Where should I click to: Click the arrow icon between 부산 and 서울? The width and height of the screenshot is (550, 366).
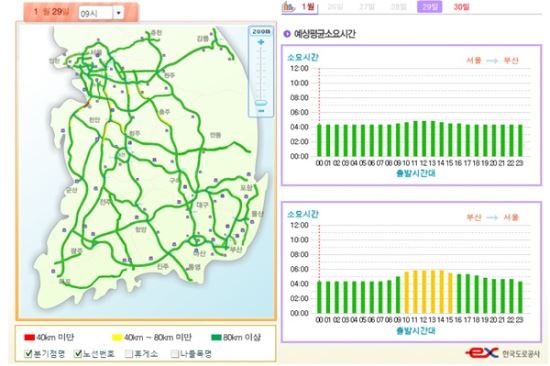pos(492,218)
